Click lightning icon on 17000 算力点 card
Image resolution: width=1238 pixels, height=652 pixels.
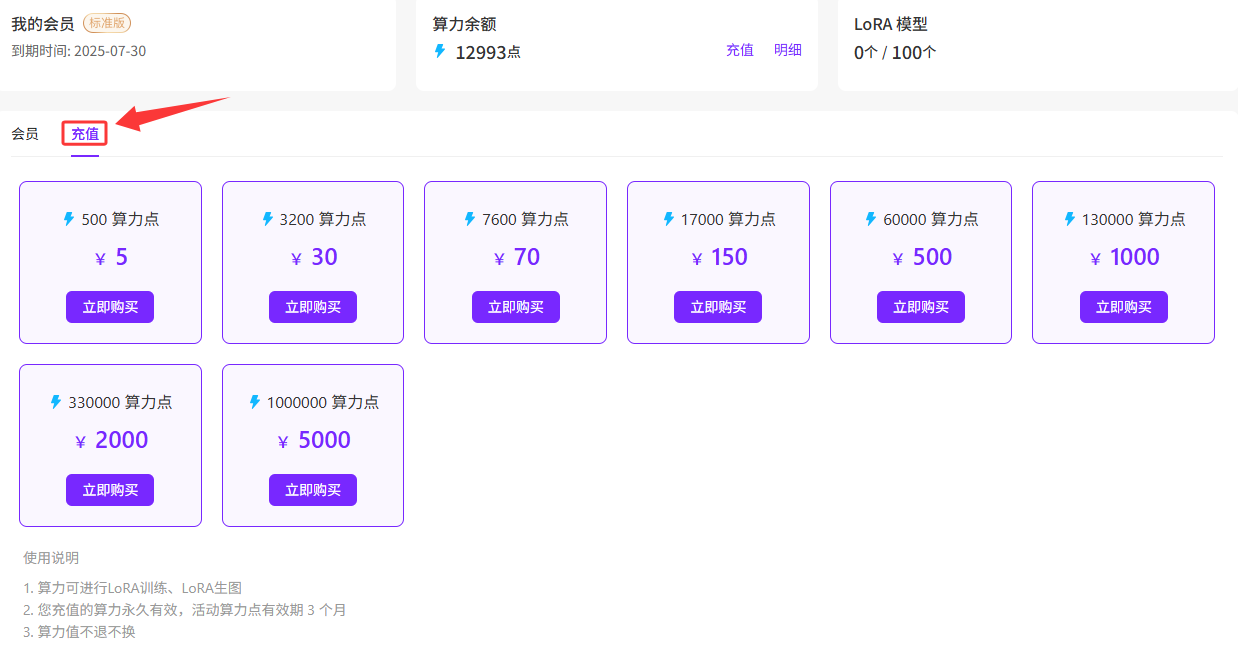[668, 218]
